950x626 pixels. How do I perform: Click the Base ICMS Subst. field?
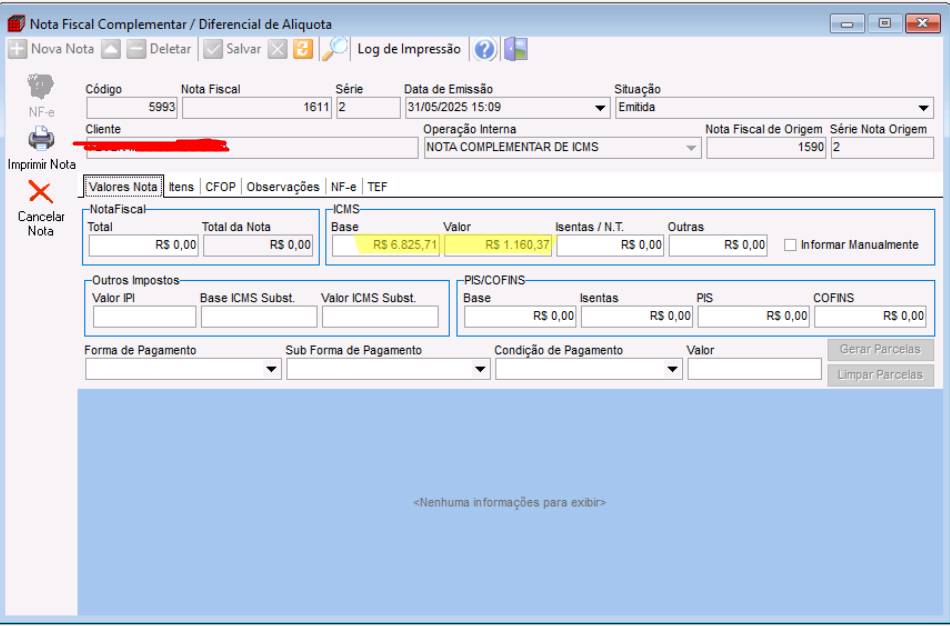pos(259,317)
